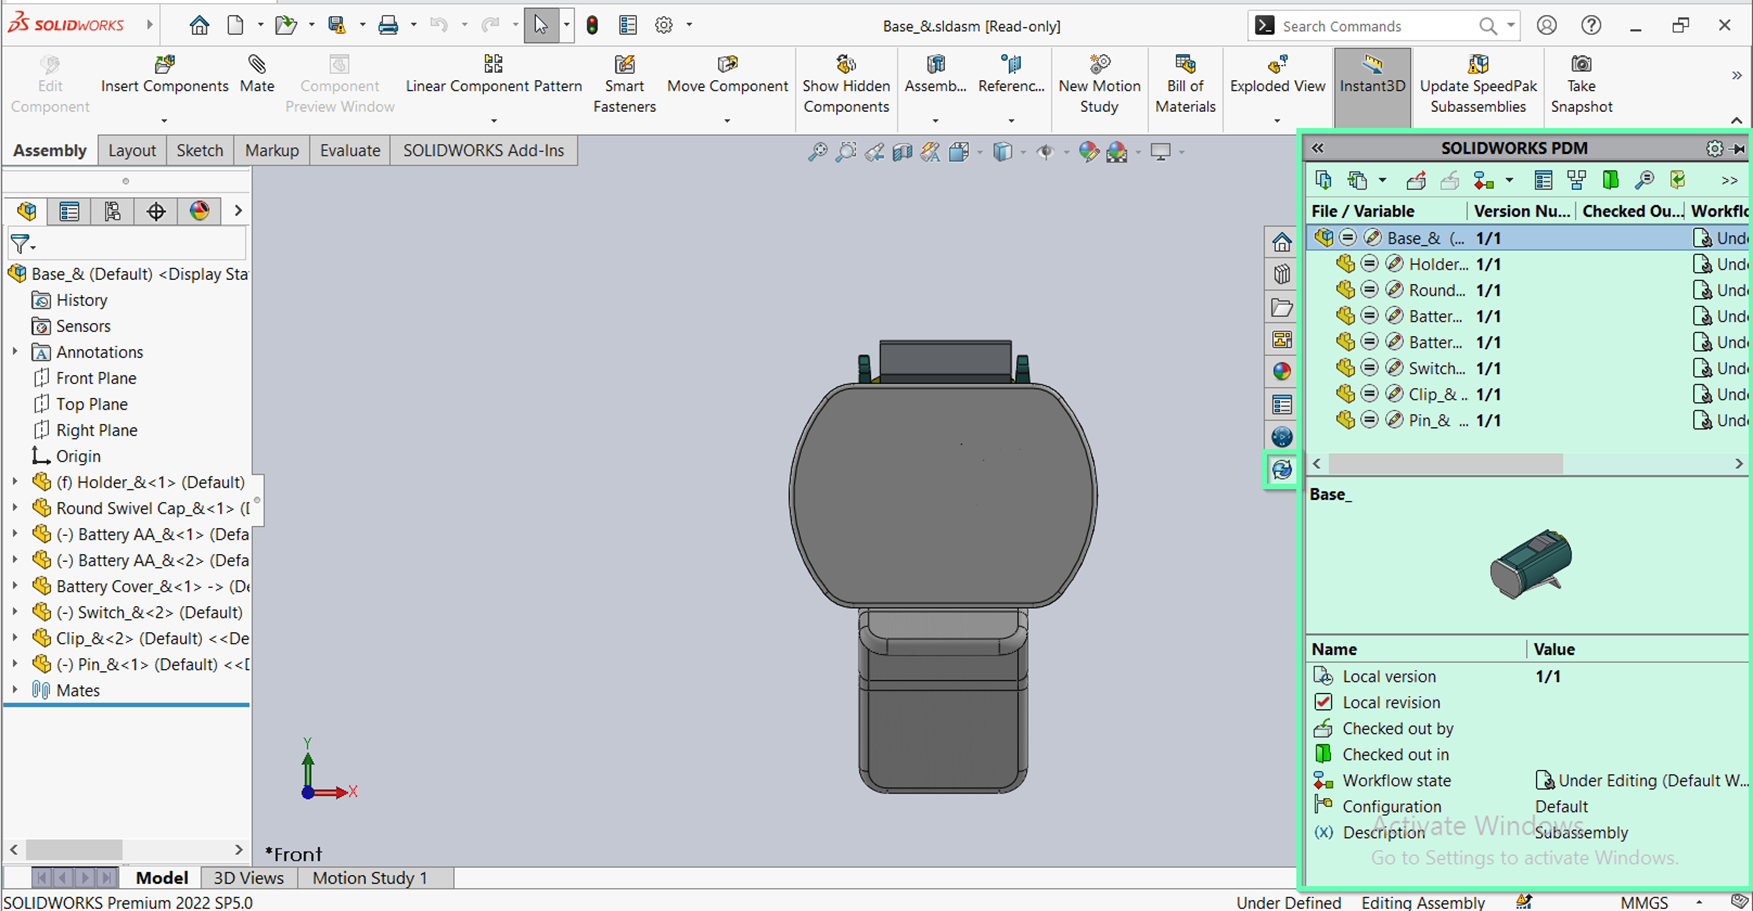Viewport: 1753px width, 911px height.
Task: Open the Exploded View tool
Action: [1277, 78]
